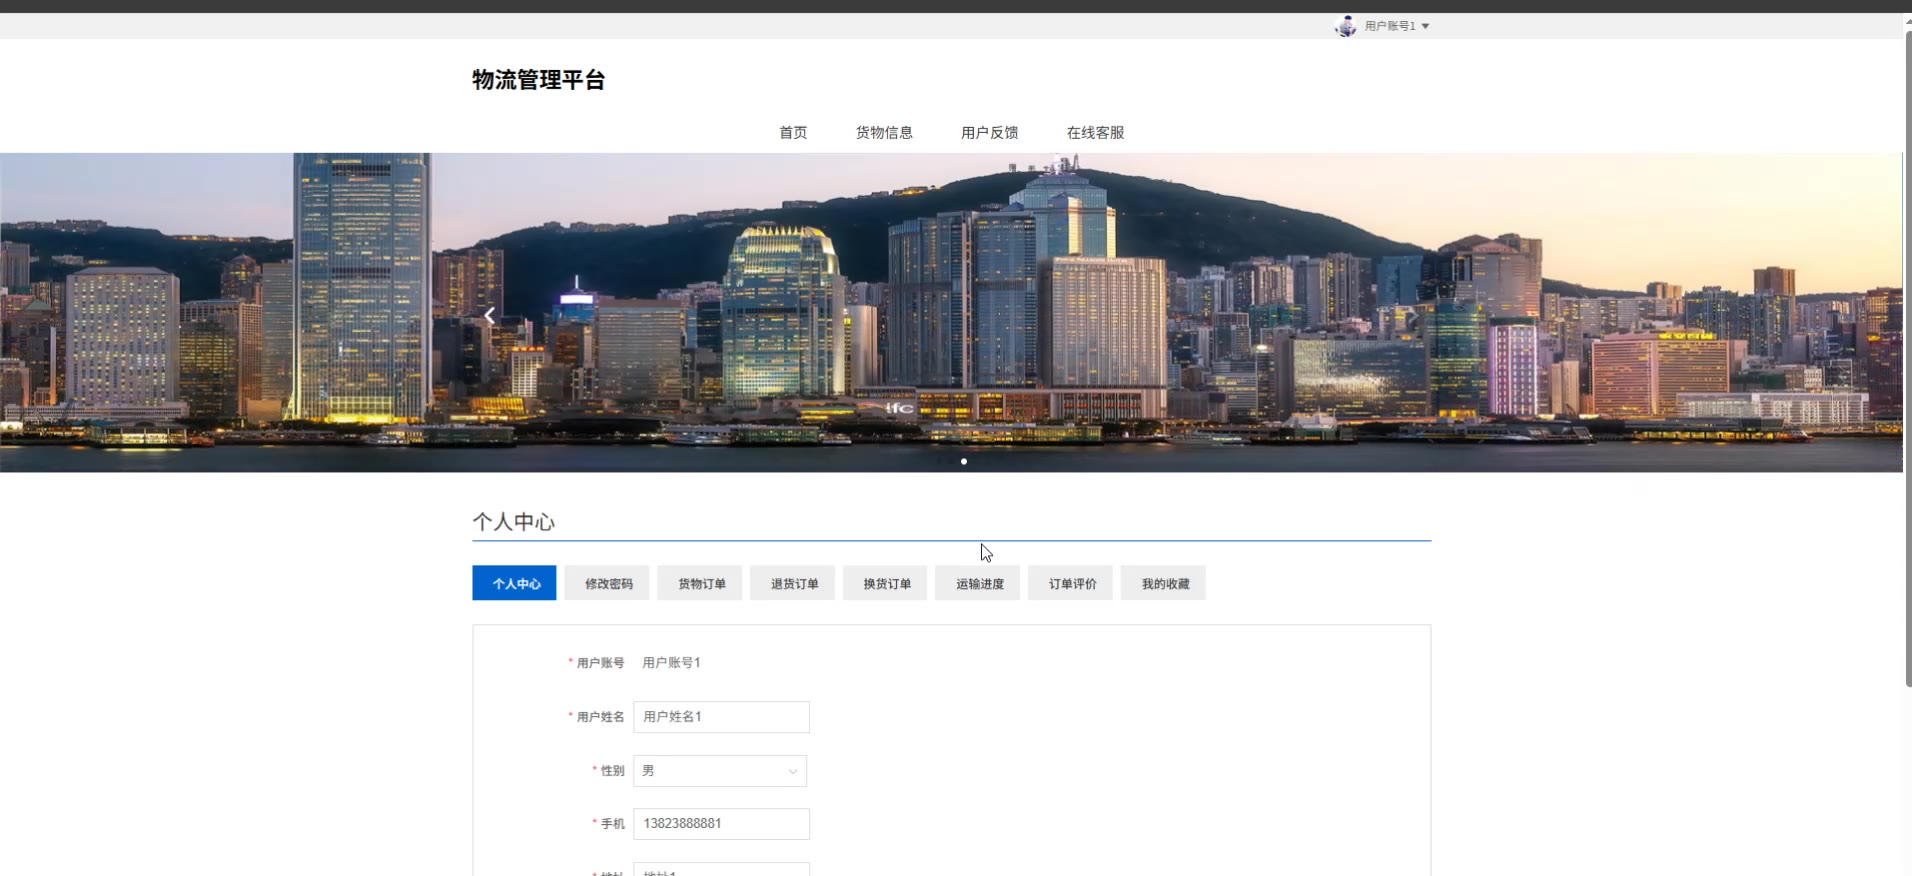Open the 退货订单 tab
The image size is (1912, 876).
[794, 584]
